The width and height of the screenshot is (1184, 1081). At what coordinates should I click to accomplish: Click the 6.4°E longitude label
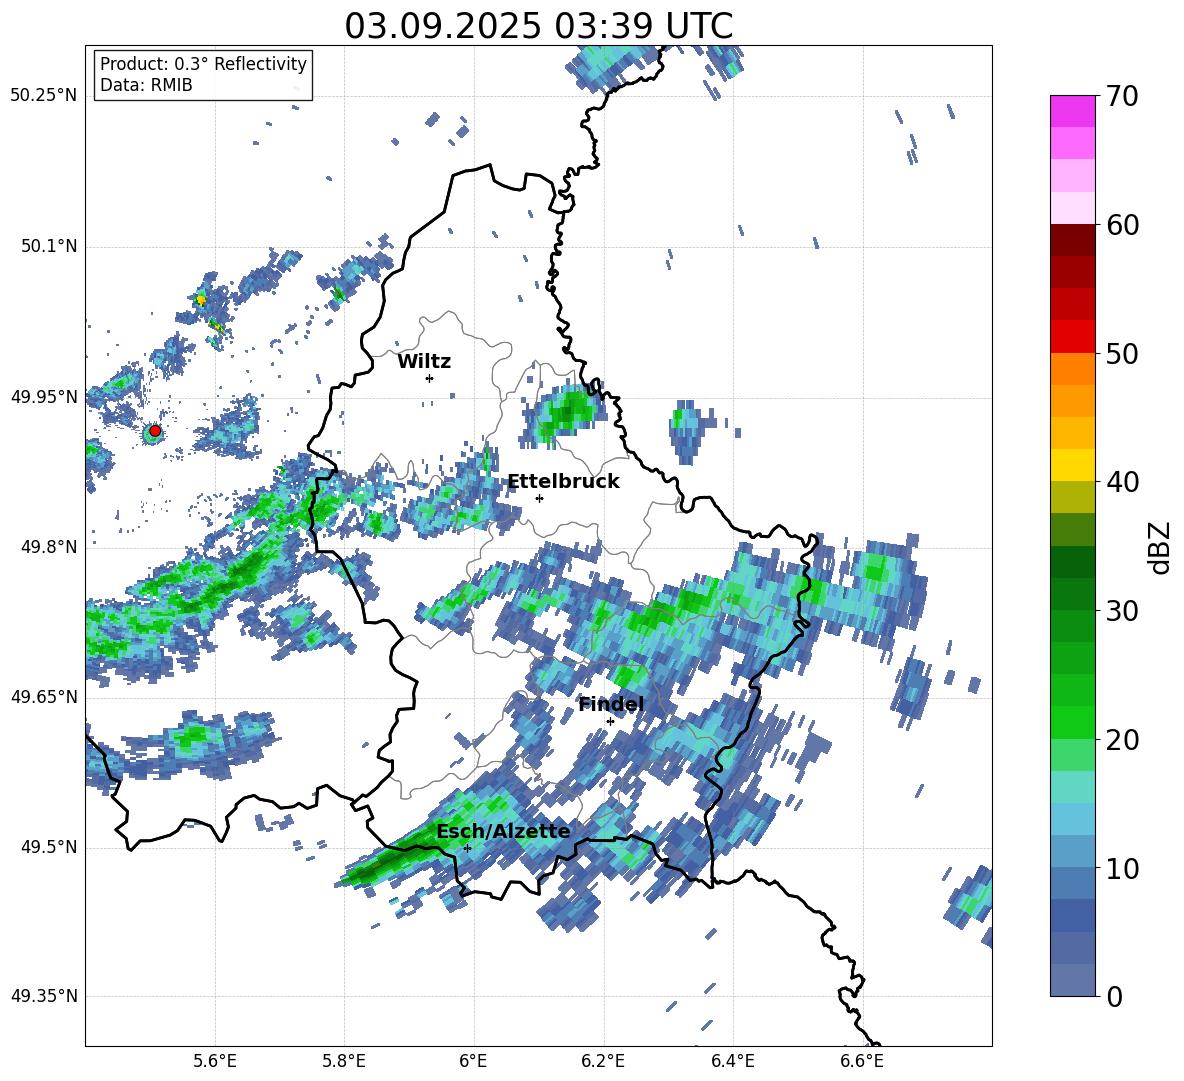coord(732,1061)
